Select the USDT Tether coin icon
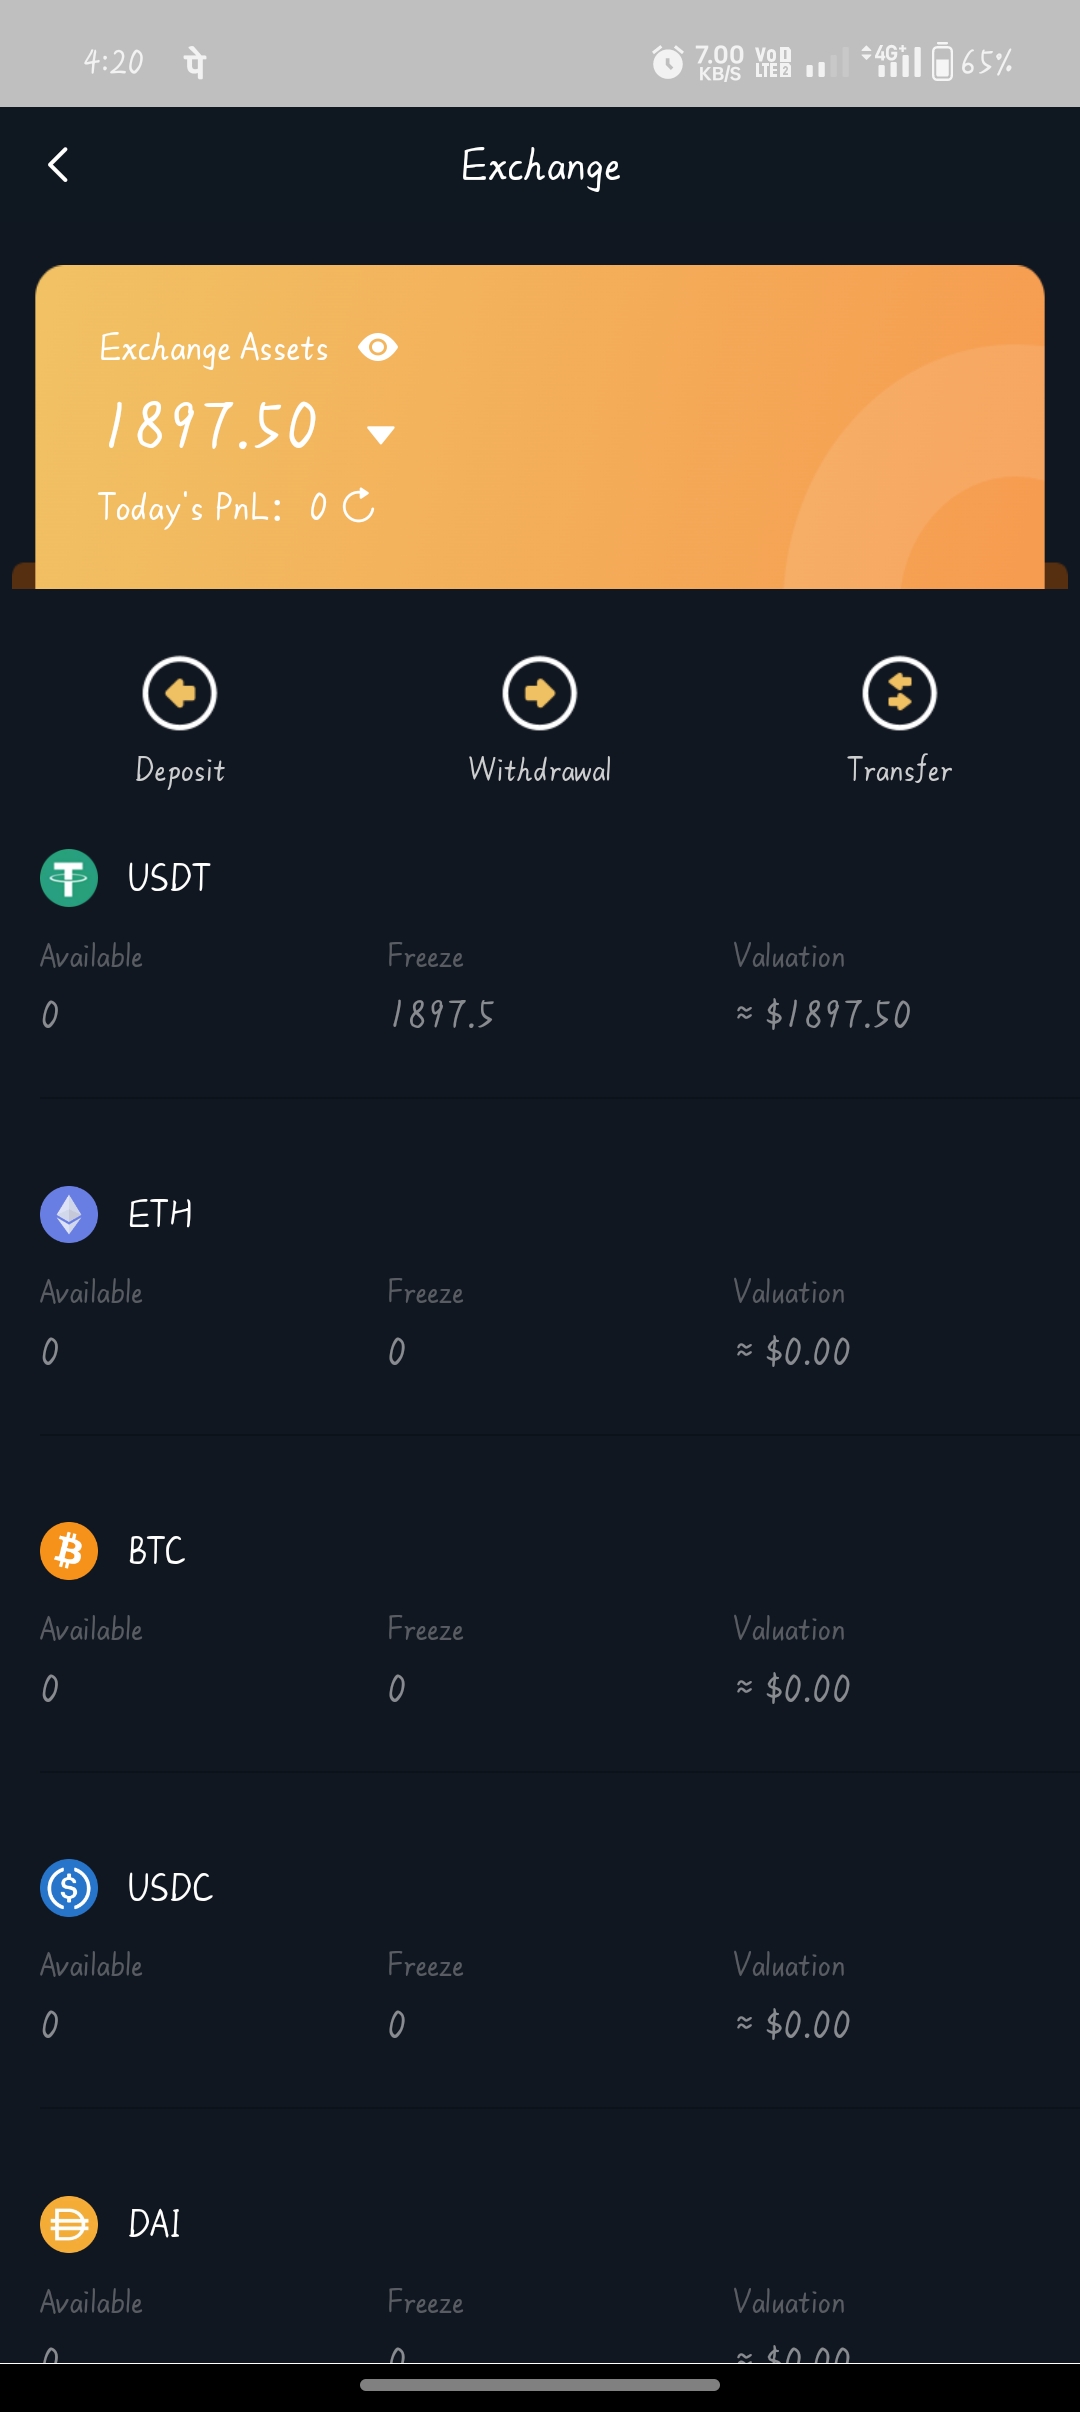1080x2412 pixels. tap(69, 878)
